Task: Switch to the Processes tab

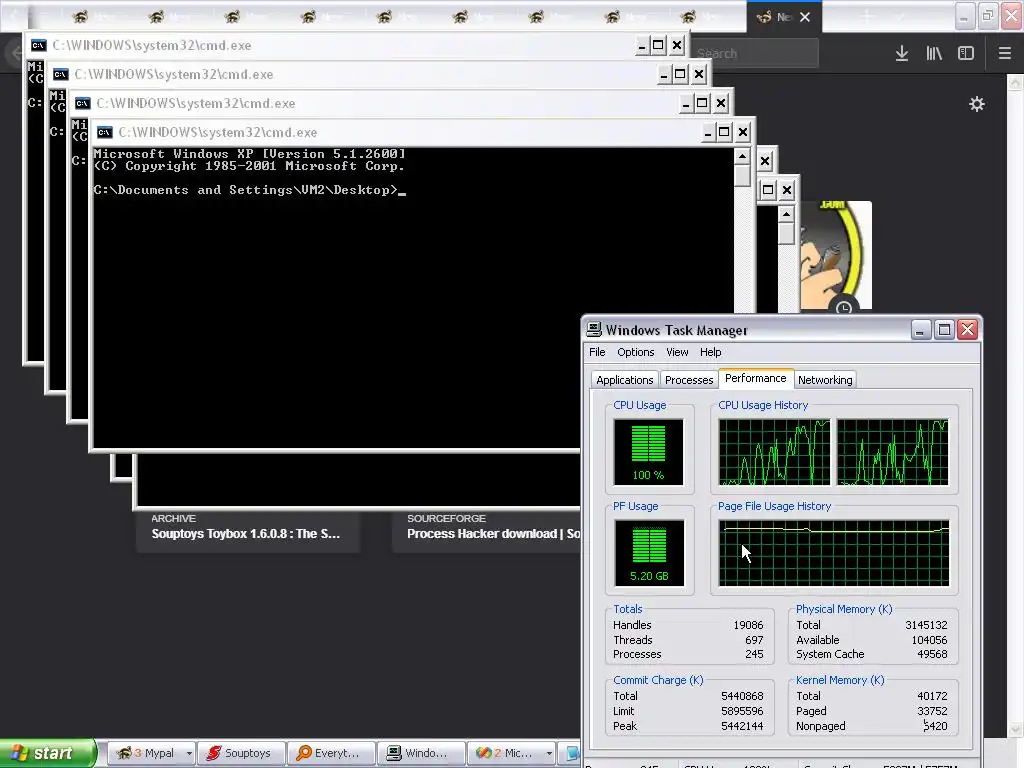Action: (x=689, y=379)
